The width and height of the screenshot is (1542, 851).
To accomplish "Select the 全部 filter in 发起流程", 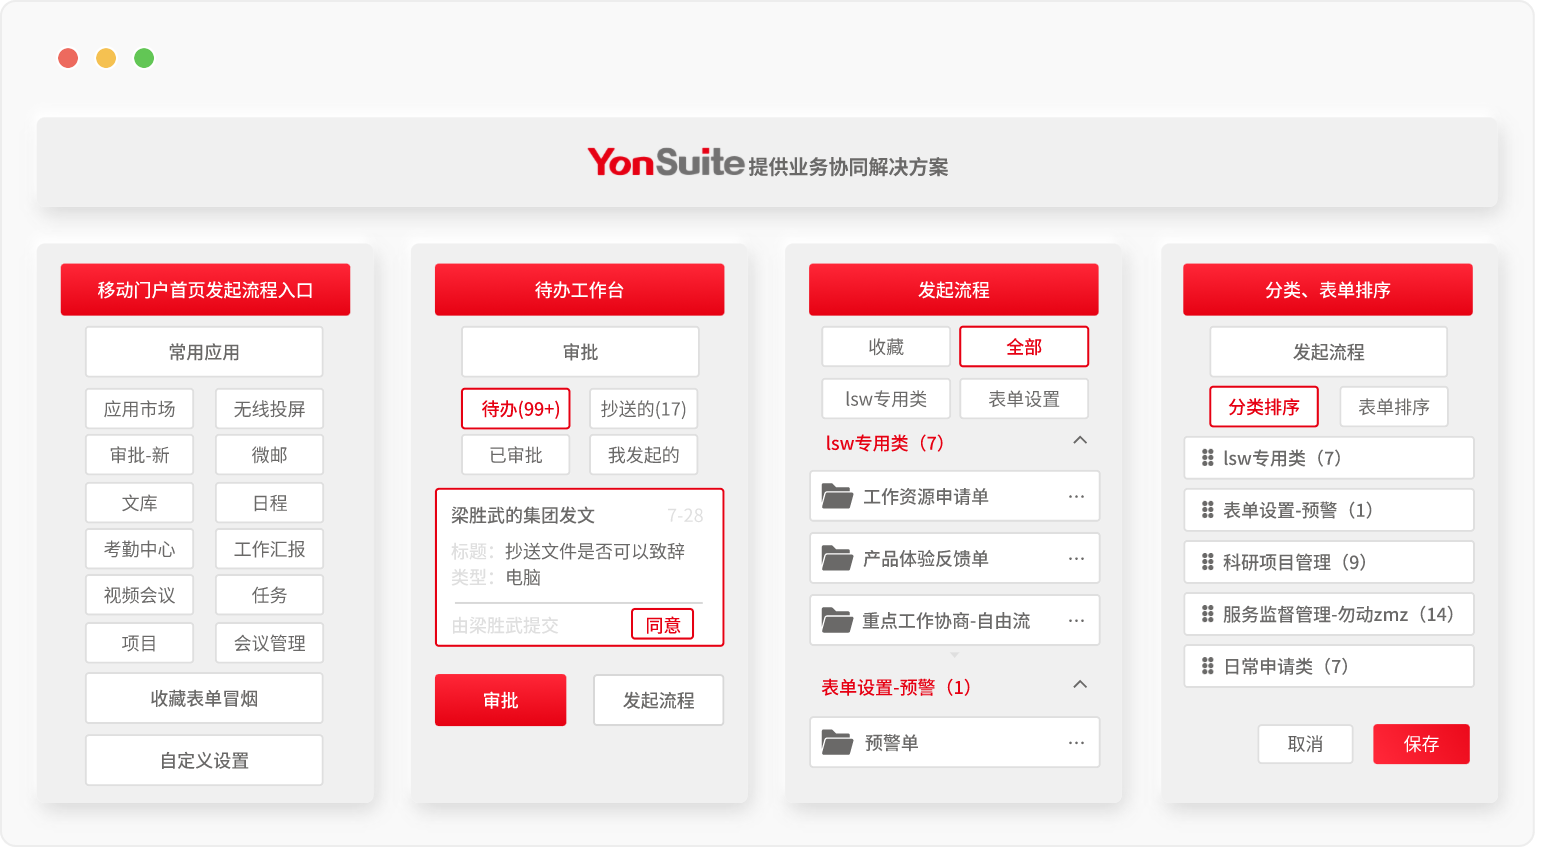I will (x=1023, y=347).
